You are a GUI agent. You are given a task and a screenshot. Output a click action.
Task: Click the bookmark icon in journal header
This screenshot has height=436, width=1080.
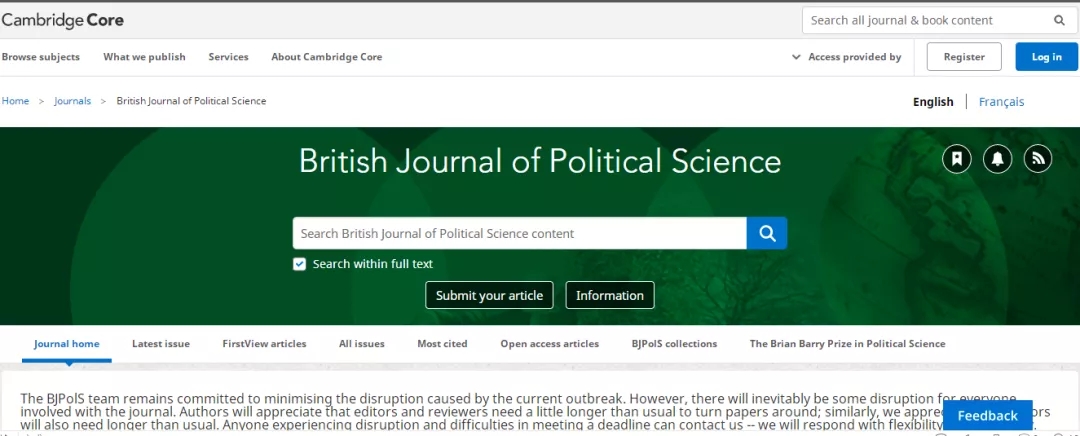coord(956,158)
